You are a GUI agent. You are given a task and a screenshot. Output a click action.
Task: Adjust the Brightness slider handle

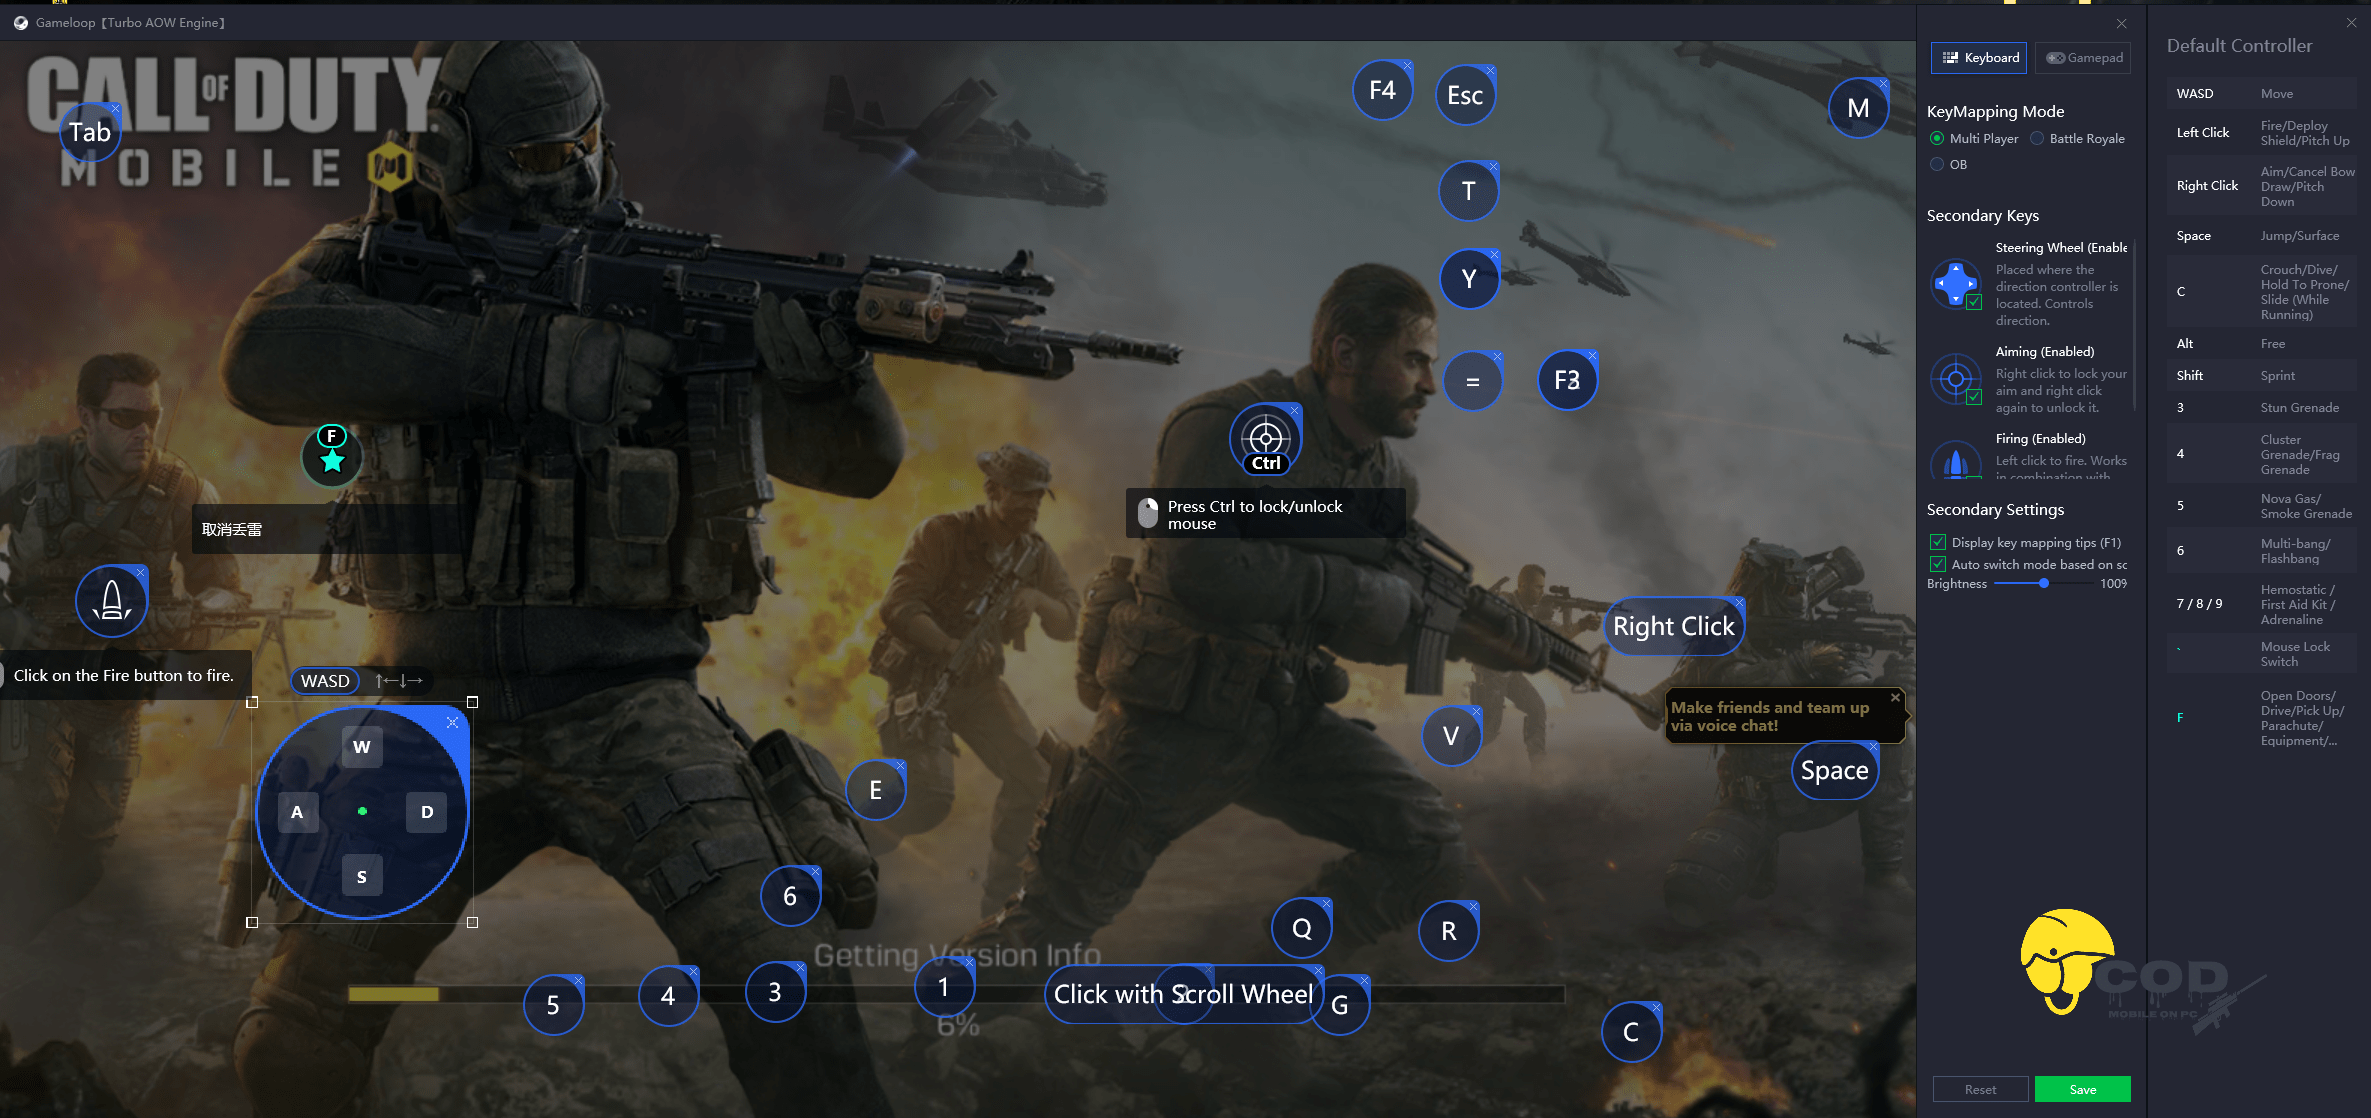(2044, 584)
